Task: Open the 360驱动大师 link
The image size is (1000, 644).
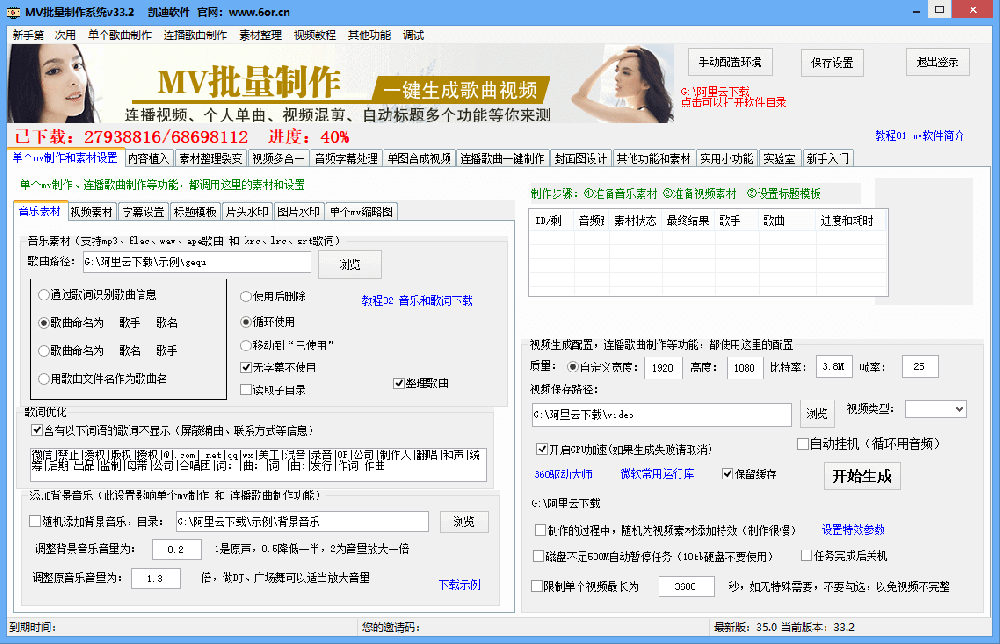Action: (563, 474)
